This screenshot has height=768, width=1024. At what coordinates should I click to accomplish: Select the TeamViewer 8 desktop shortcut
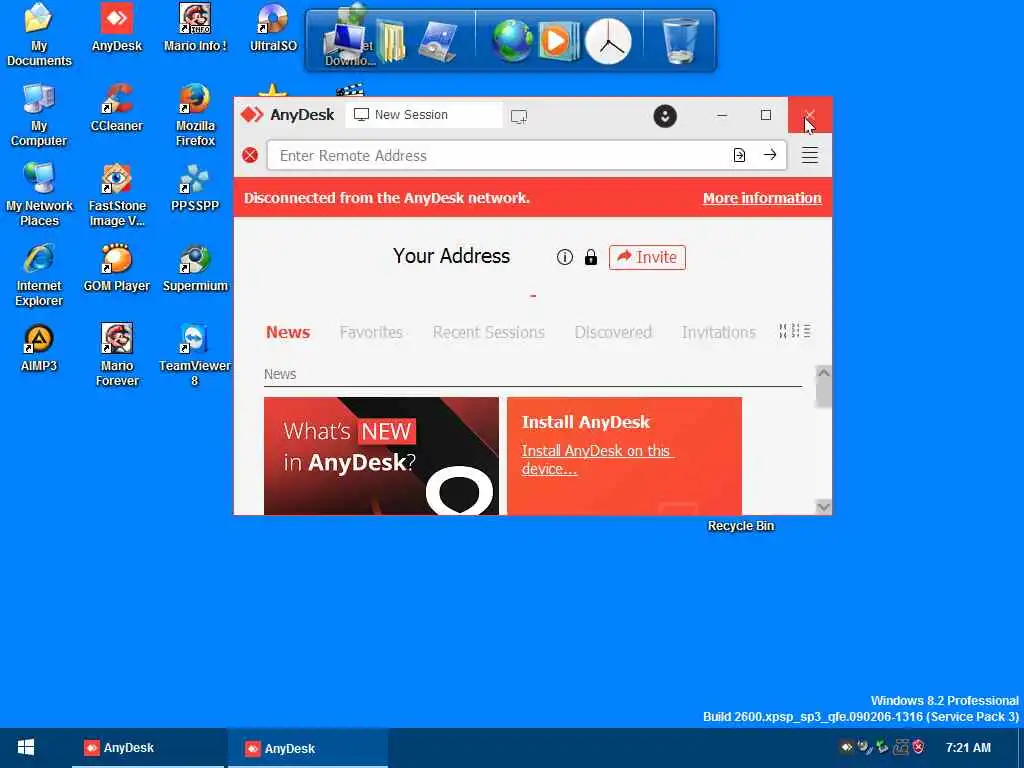[195, 355]
